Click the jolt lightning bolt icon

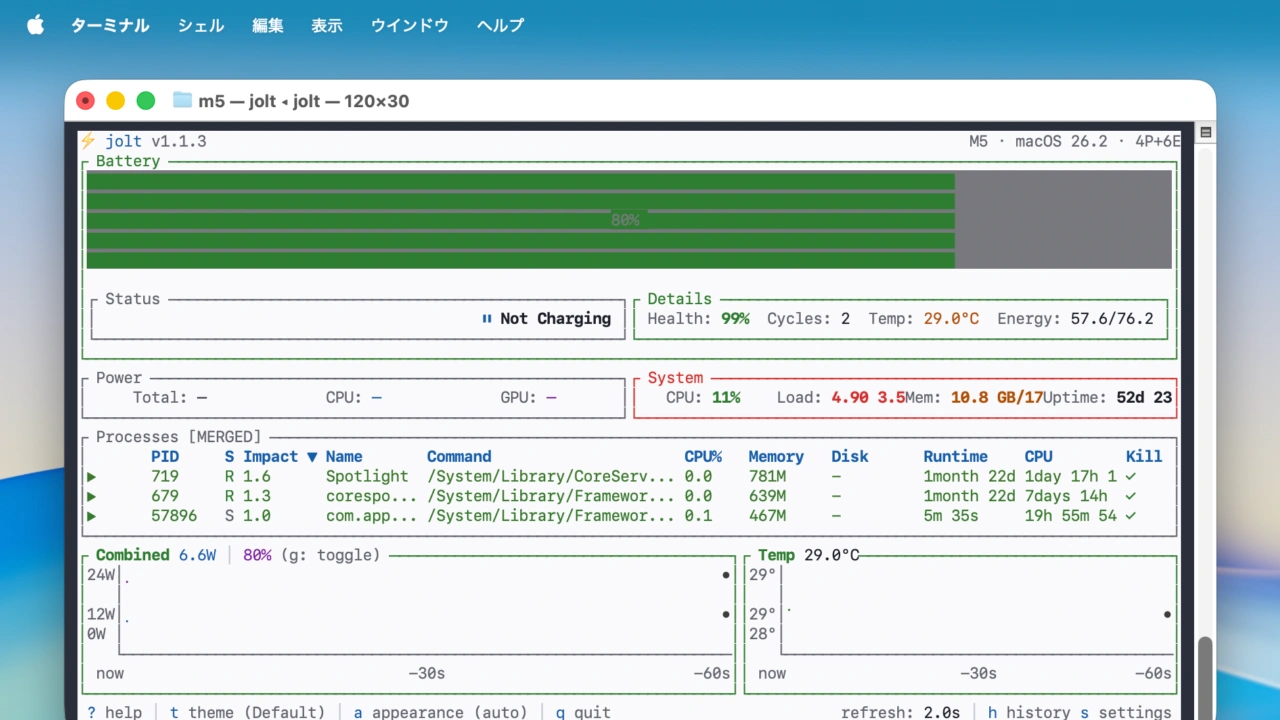pyautogui.click(x=88, y=141)
